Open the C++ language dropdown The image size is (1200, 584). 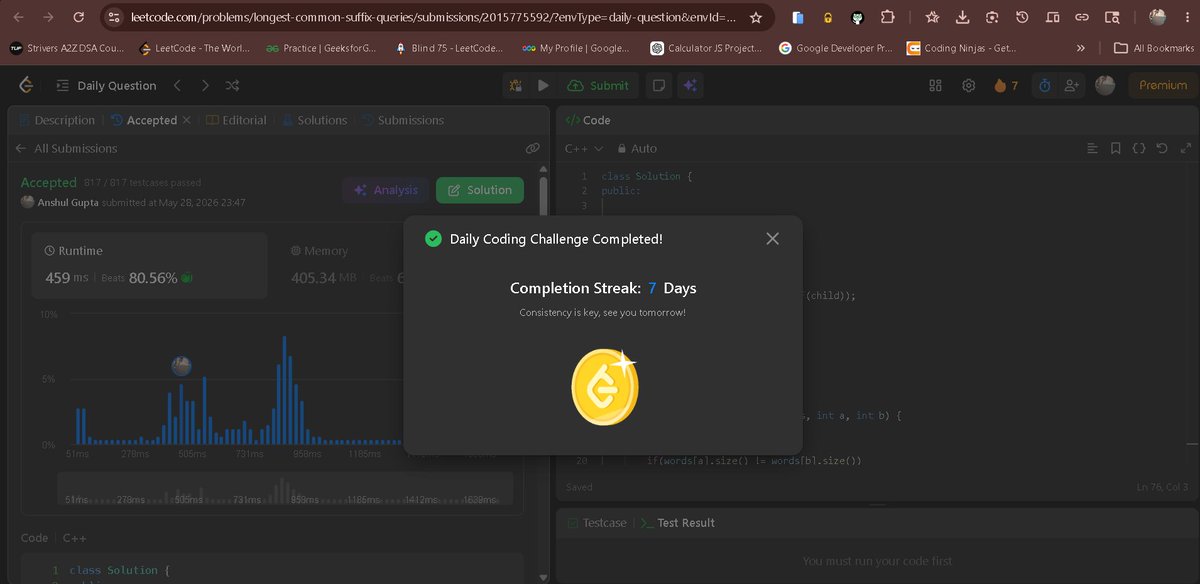(x=584, y=148)
